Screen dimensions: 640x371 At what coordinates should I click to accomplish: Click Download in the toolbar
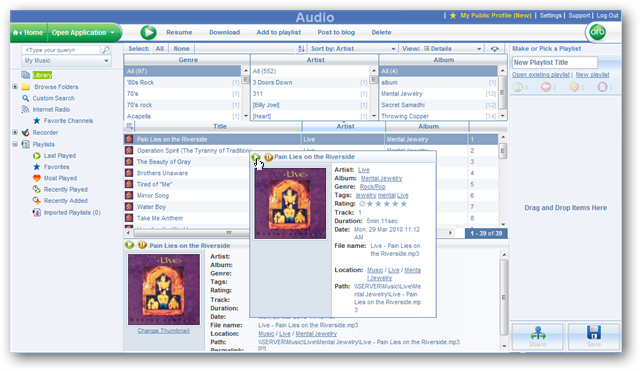[224, 32]
